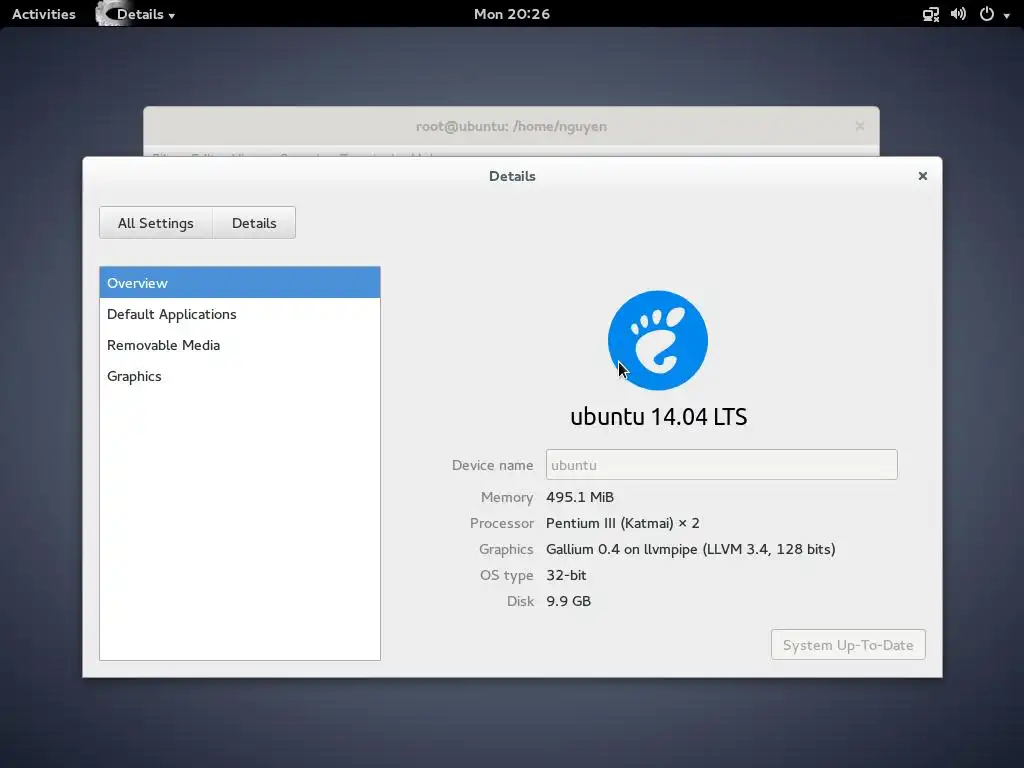Click the Disk label
Screen dimensions: 1024x768
[520, 601]
